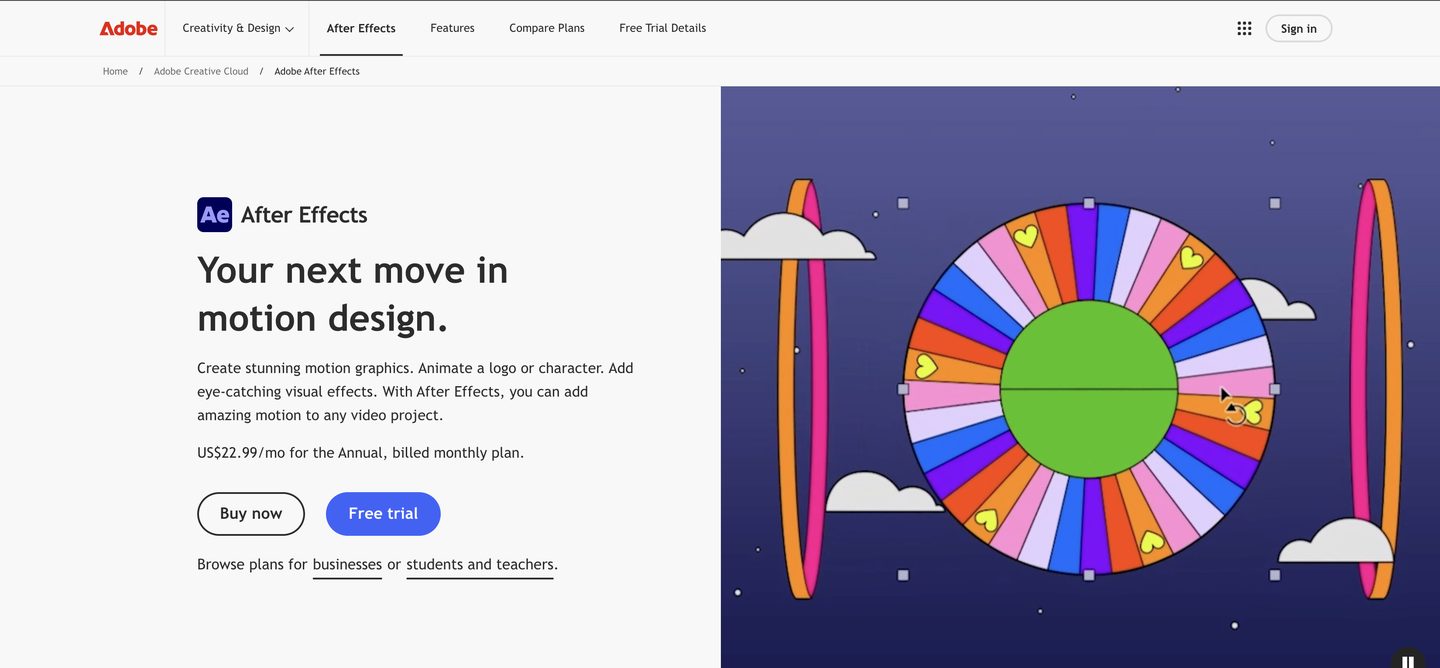This screenshot has height=668, width=1440.
Task: Expand the Creativity & Design menu
Action: click(238, 28)
